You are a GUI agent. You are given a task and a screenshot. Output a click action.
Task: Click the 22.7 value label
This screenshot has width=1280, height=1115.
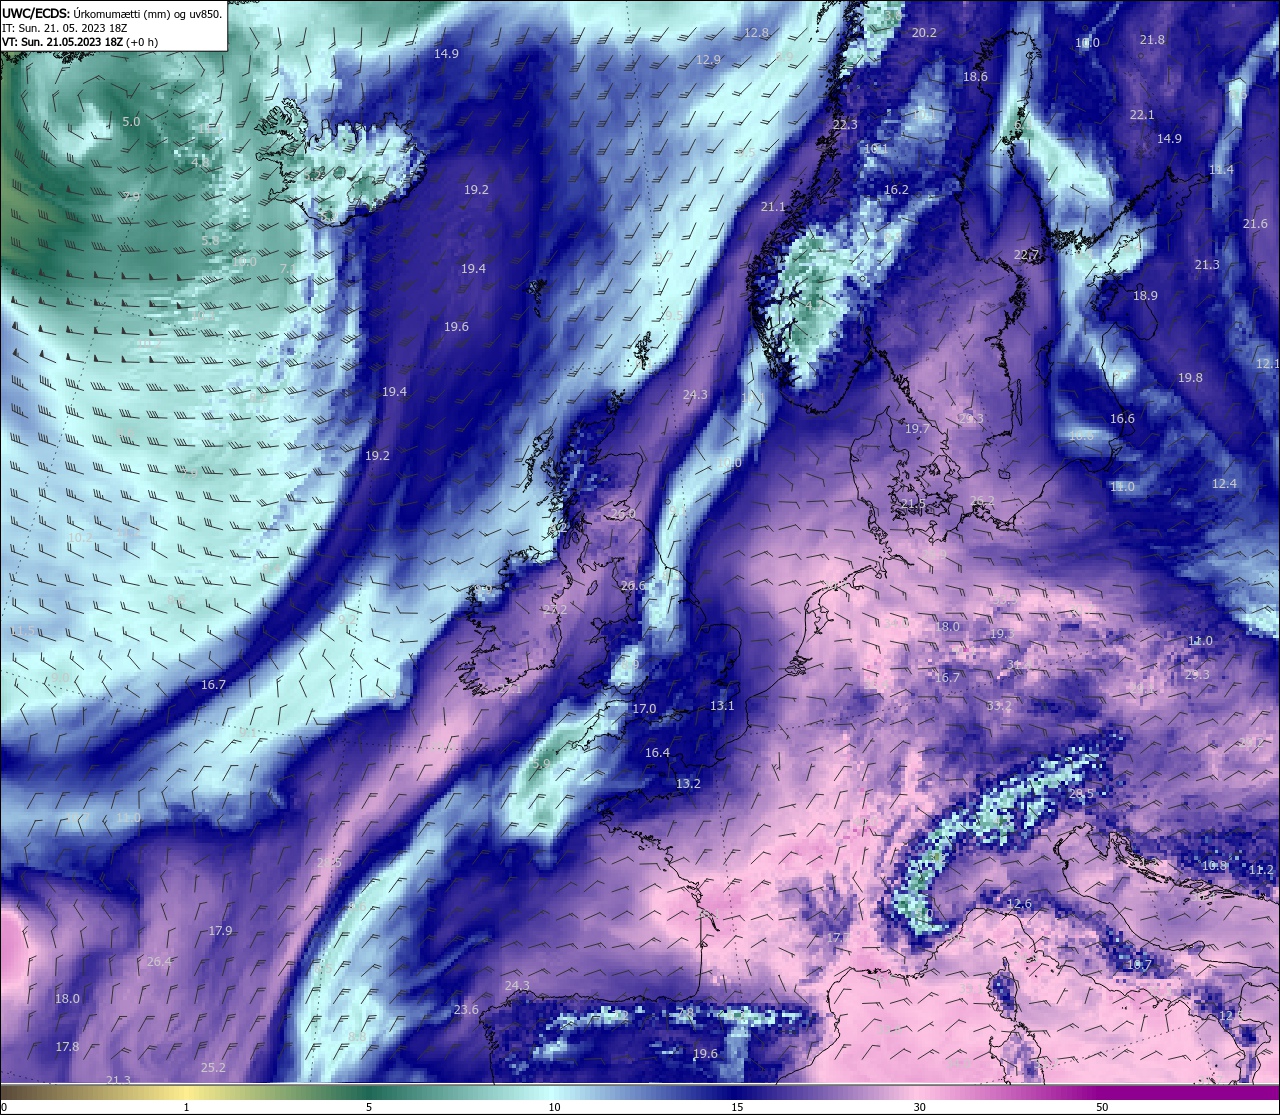(1027, 255)
